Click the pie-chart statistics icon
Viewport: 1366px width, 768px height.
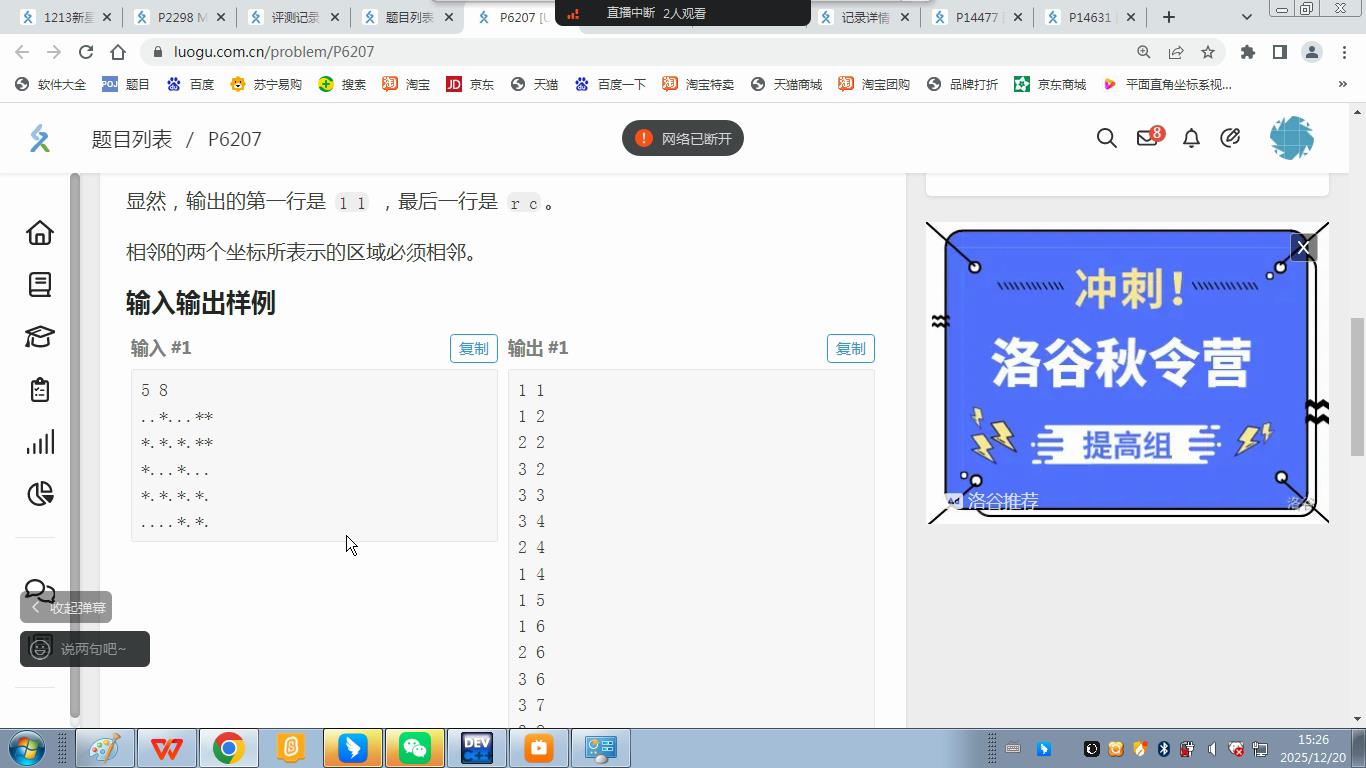[38, 494]
